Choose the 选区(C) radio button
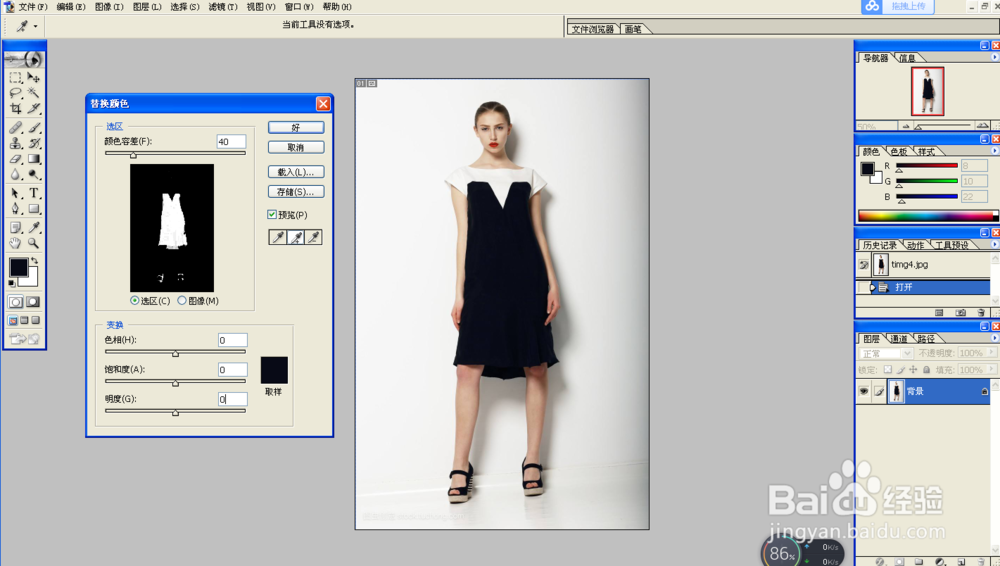1000x566 pixels. [x=135, y=301]
